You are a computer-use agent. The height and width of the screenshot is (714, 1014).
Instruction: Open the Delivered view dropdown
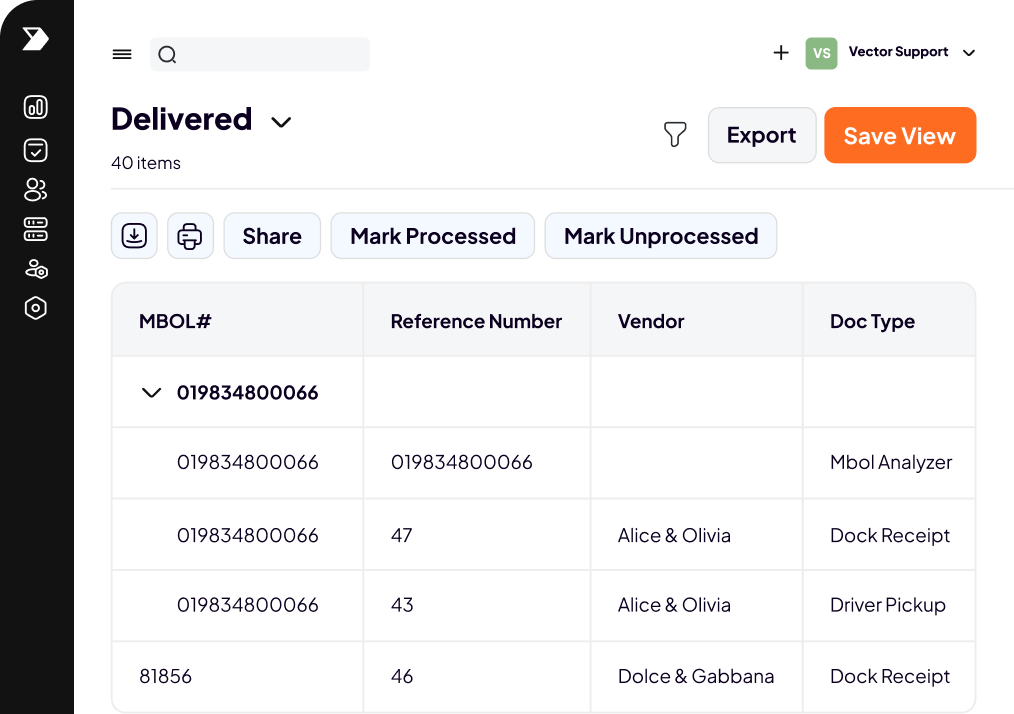(282, 122)
